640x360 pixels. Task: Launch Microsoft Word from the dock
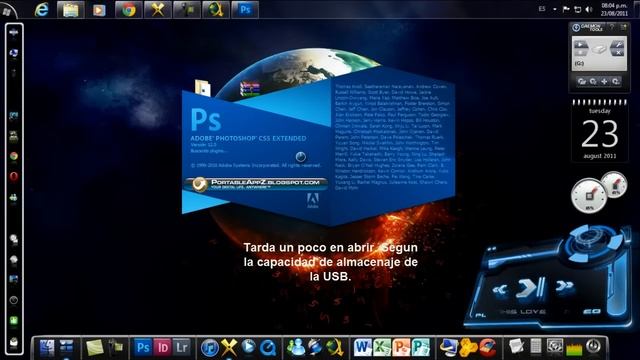click(362, 348)
